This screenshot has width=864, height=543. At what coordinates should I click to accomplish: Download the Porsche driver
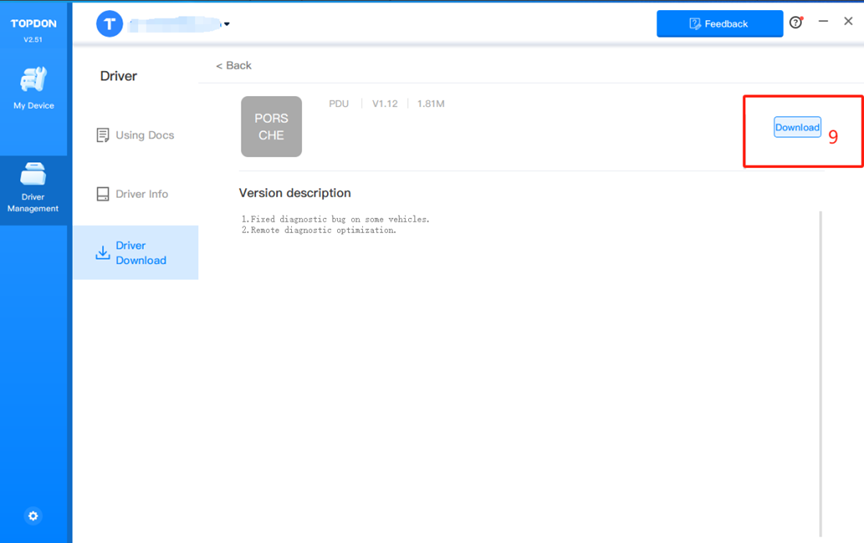click(797, 127)
